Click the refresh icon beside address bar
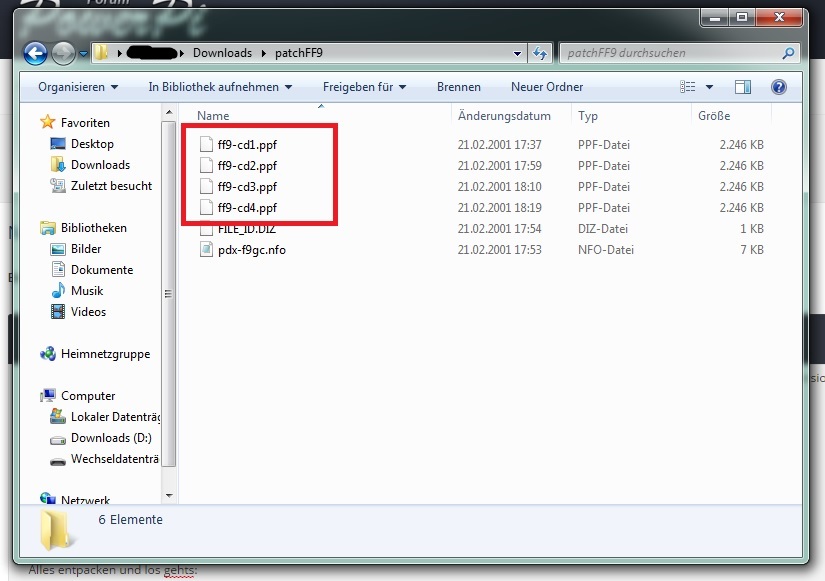Viewport: 825px width, 581px height. click(x=540, y=53)
